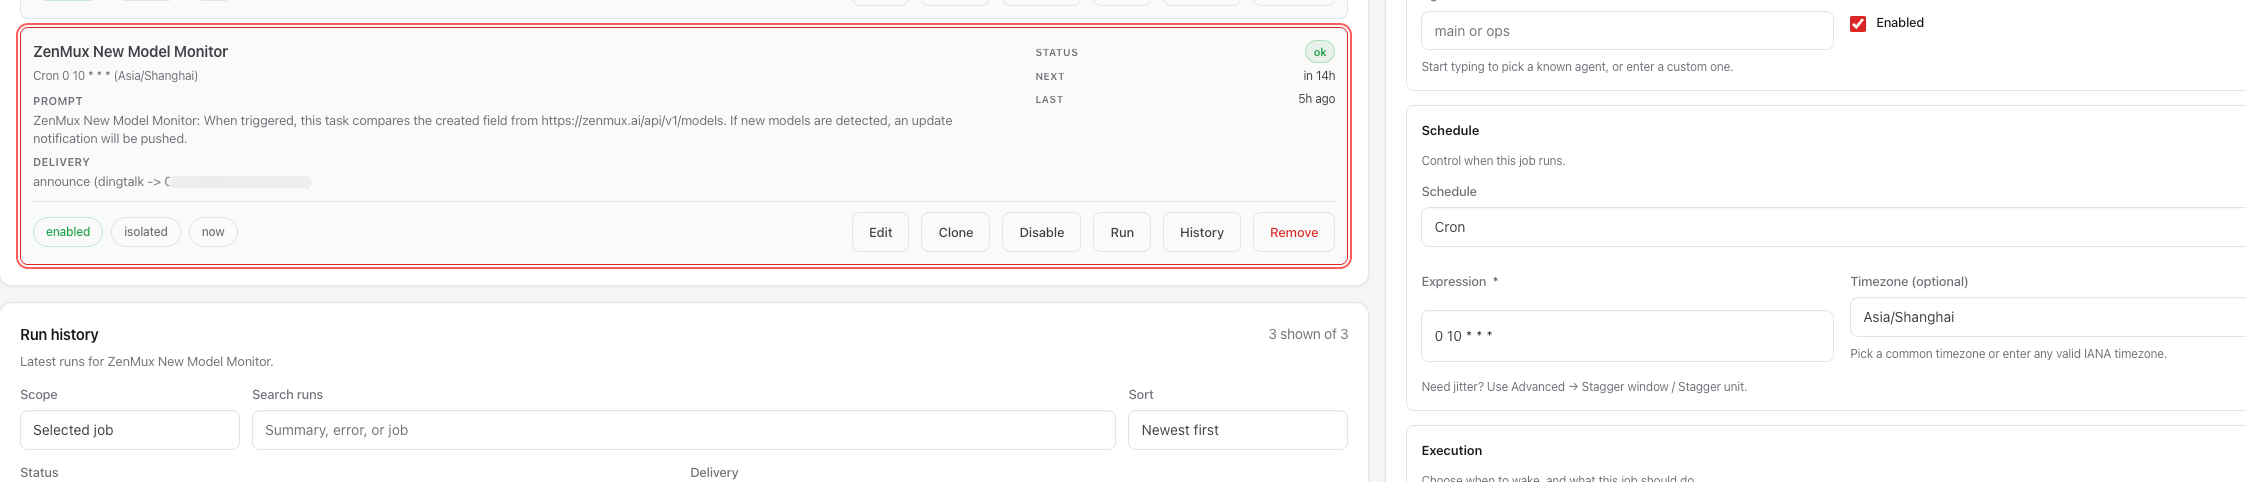Run the ZenMux monitor job now
Screen dimensions: 2246x482
pyautogui.click(x=1121, y=232)
